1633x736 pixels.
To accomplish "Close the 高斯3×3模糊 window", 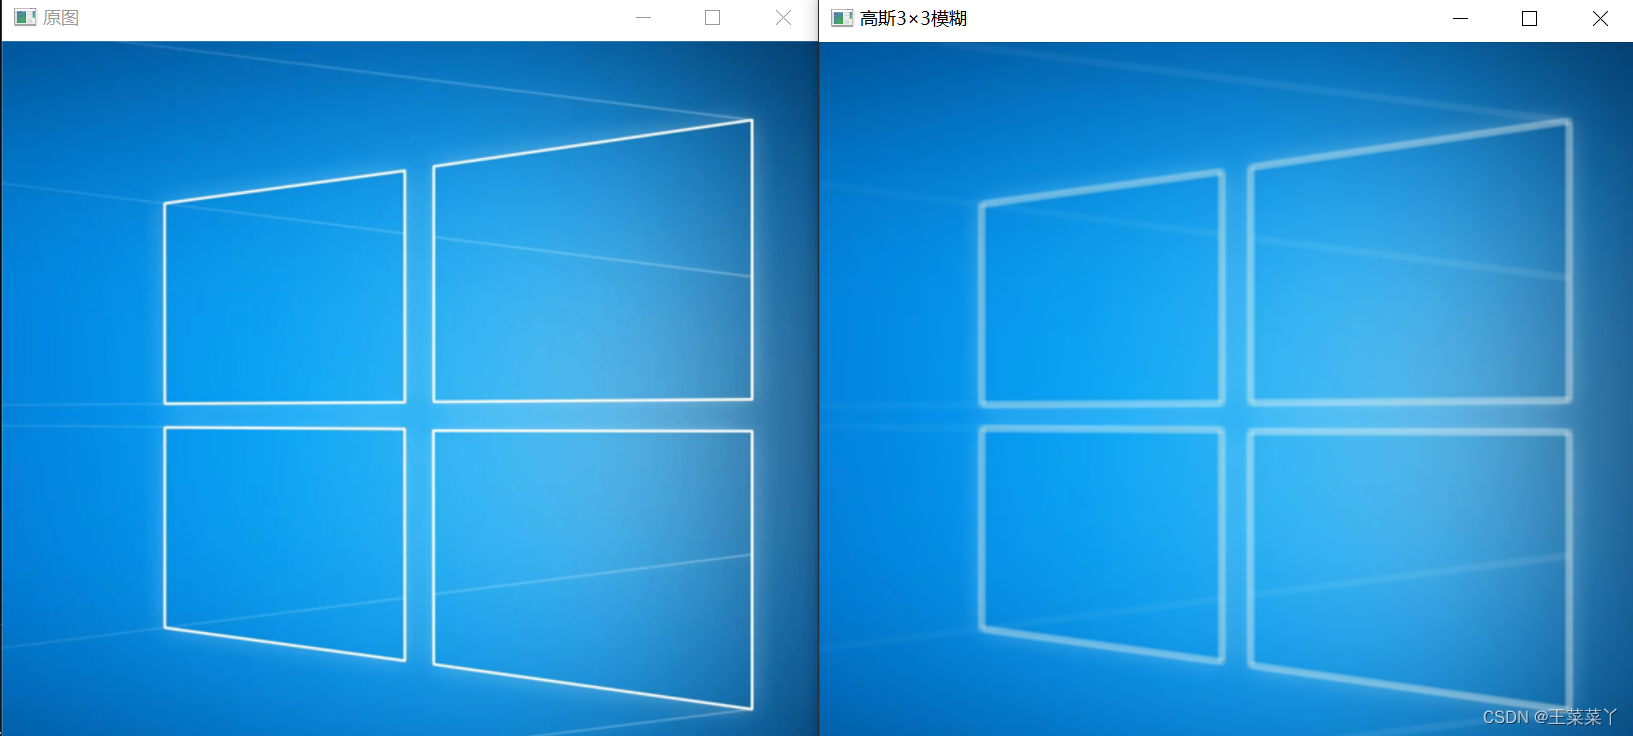I will (1600, 18).
